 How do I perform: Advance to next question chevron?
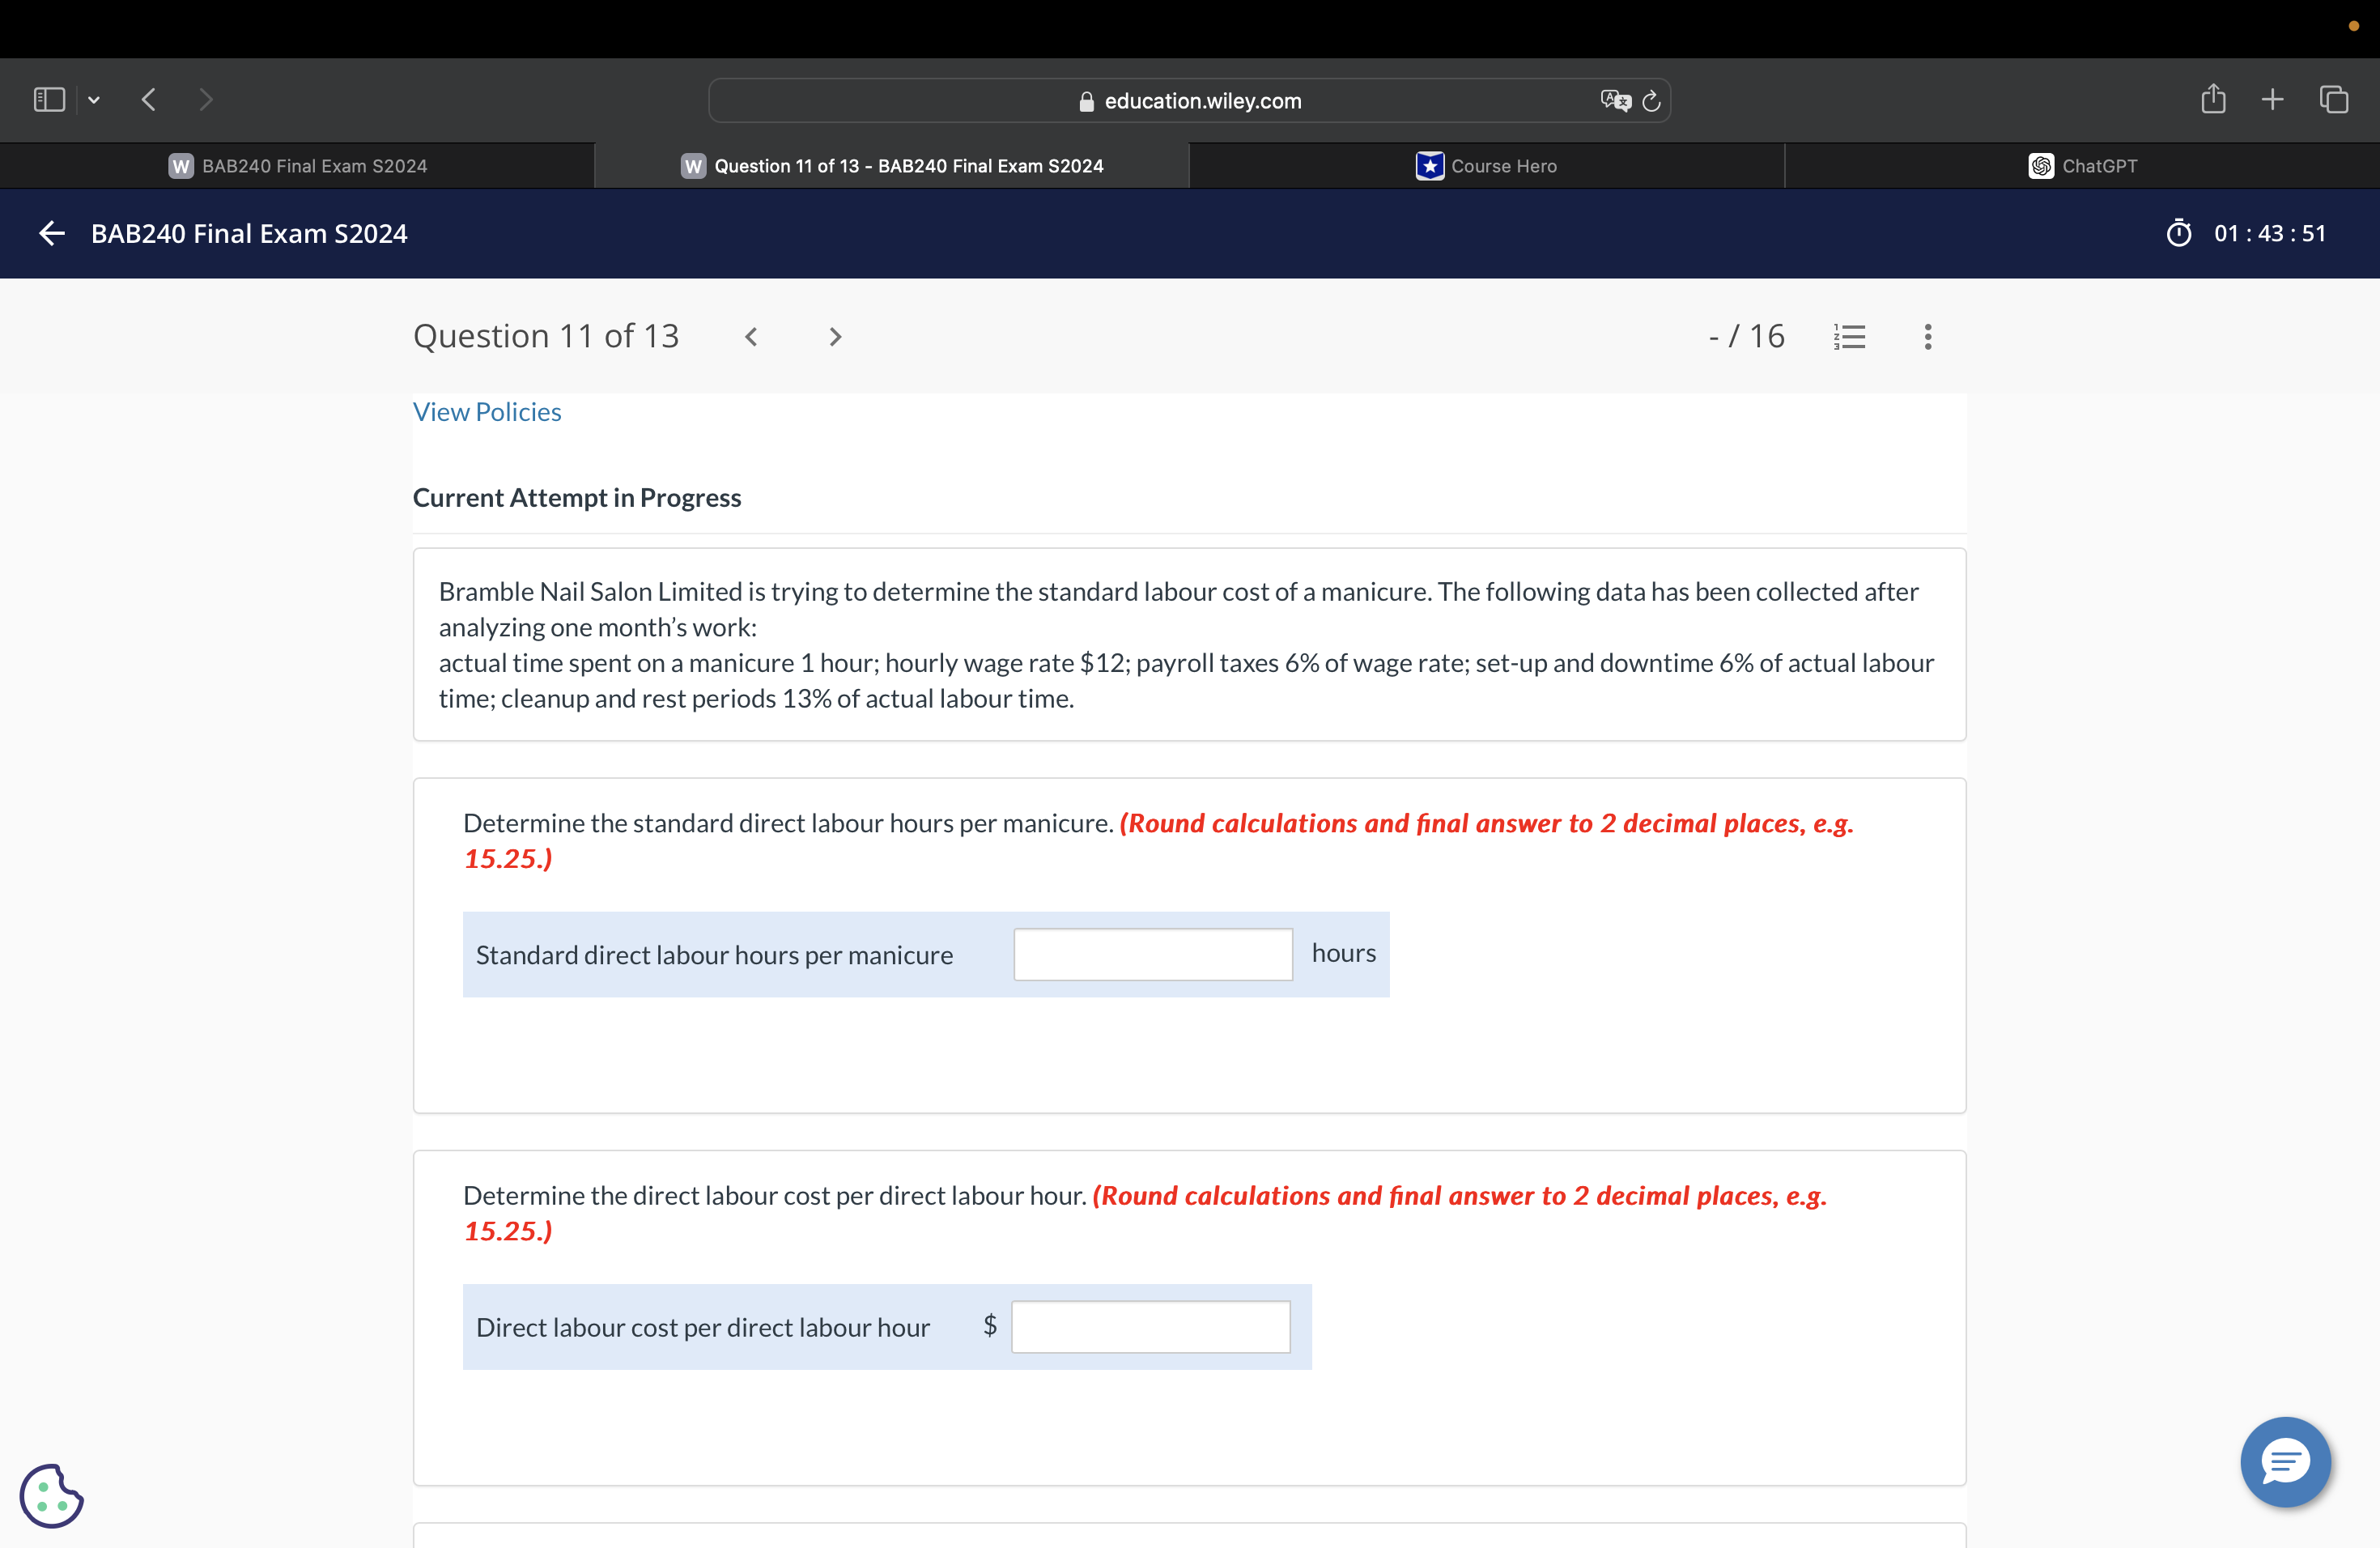tap(835, 337)
